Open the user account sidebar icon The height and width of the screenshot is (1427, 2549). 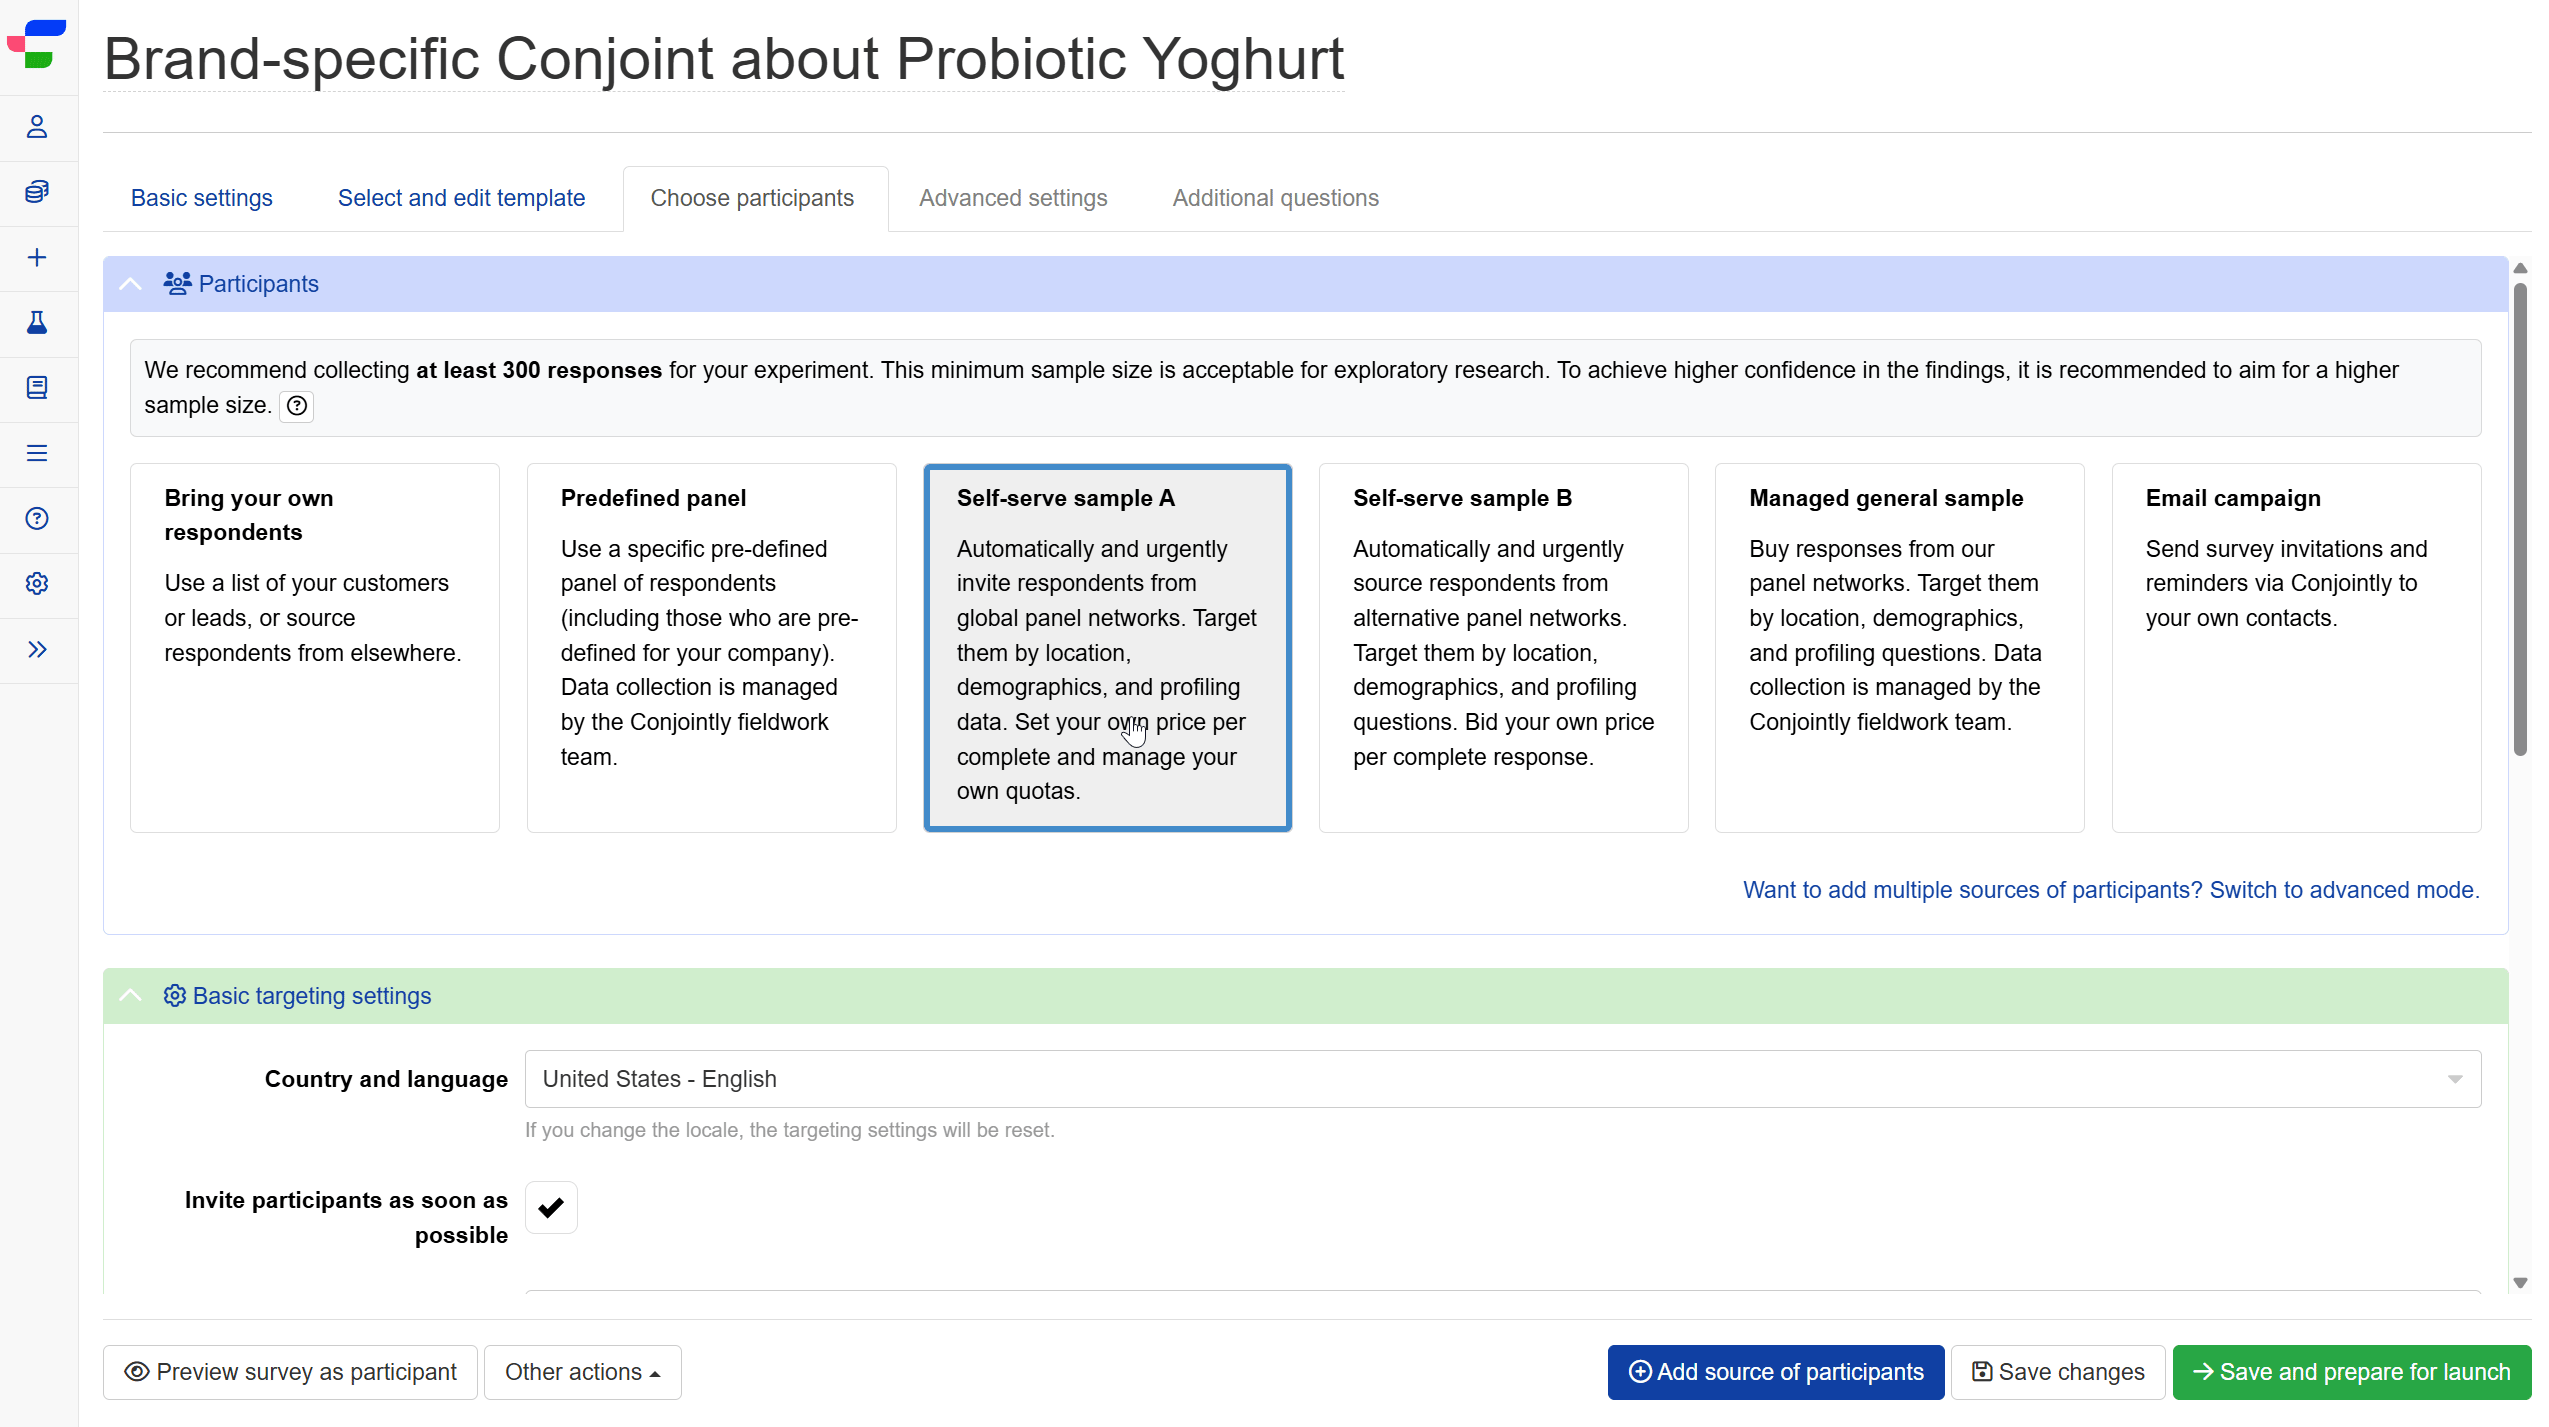(x=37, y=127)
